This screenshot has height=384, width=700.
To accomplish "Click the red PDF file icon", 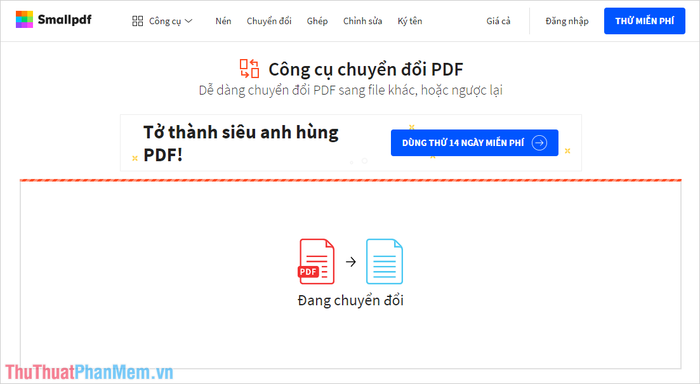I will pos(317,262).
